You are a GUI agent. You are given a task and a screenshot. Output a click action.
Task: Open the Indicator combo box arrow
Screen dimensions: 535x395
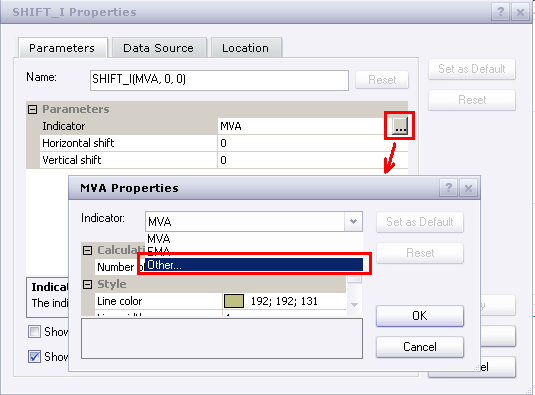(x=353, y=221)
